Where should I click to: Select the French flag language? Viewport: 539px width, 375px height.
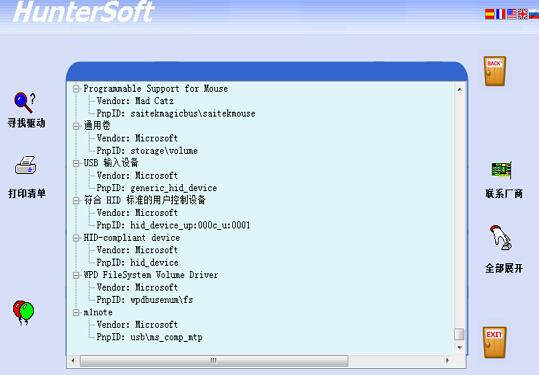[500, 14]
